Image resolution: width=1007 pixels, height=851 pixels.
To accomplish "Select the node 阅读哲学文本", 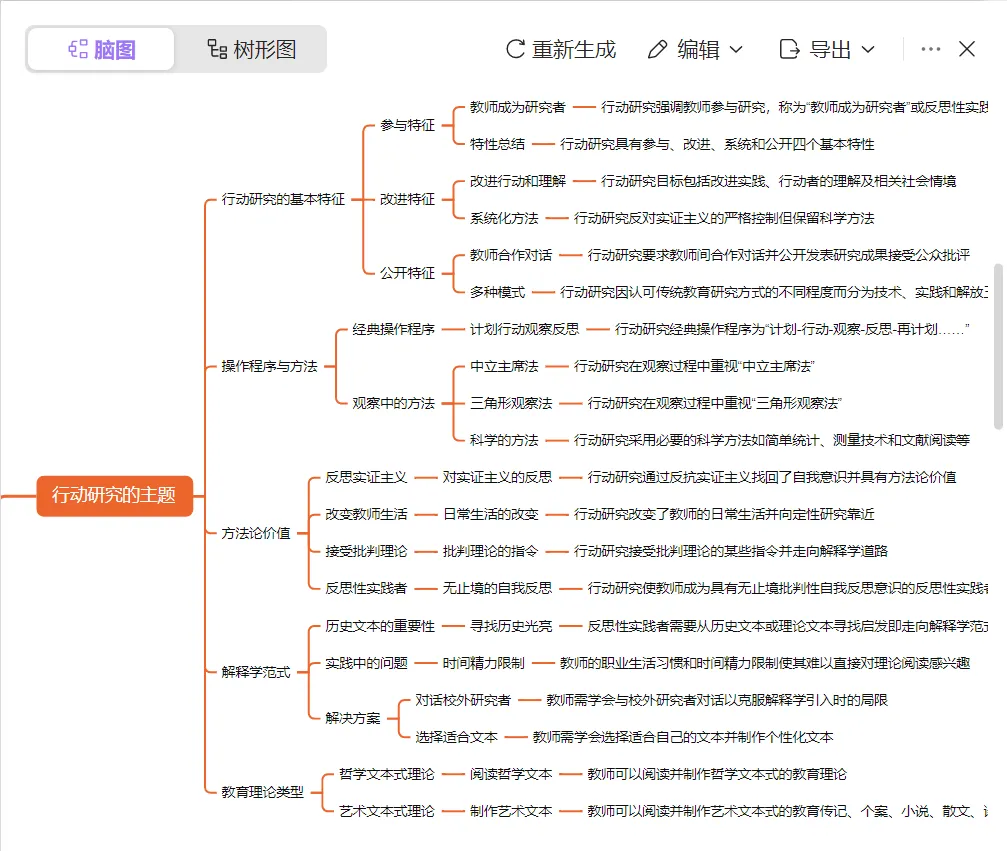I will [511, 775].
